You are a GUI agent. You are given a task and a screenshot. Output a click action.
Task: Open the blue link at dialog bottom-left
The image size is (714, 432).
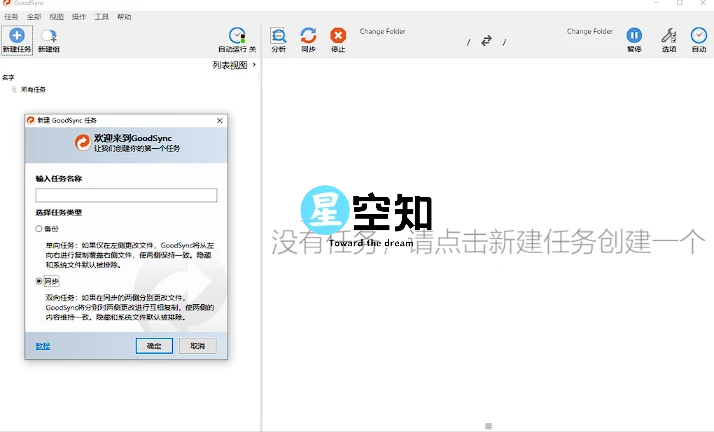[x=43, y=346]
